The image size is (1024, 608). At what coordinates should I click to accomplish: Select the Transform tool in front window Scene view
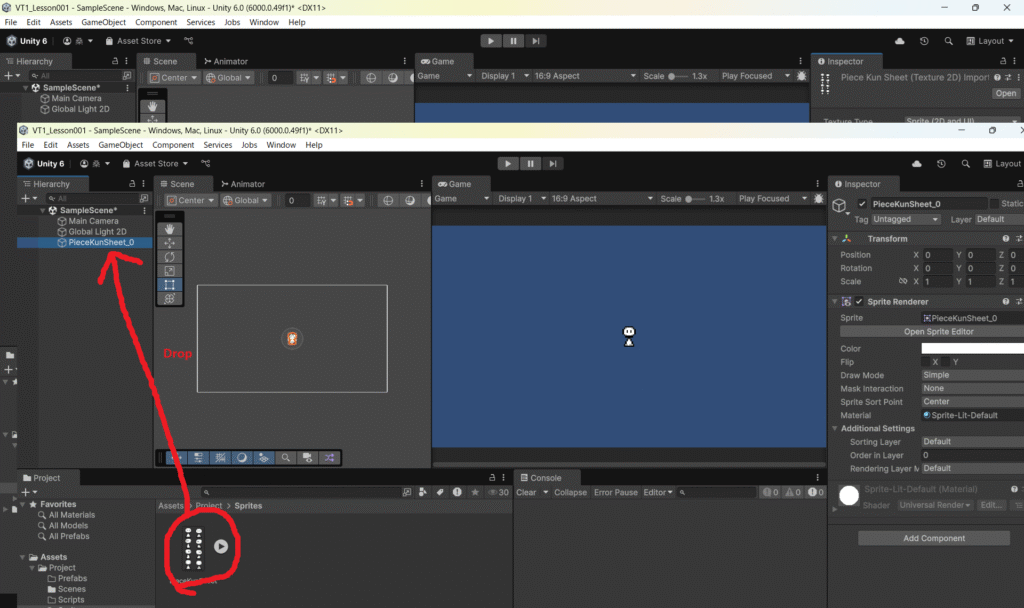click(x=169, y=298)
